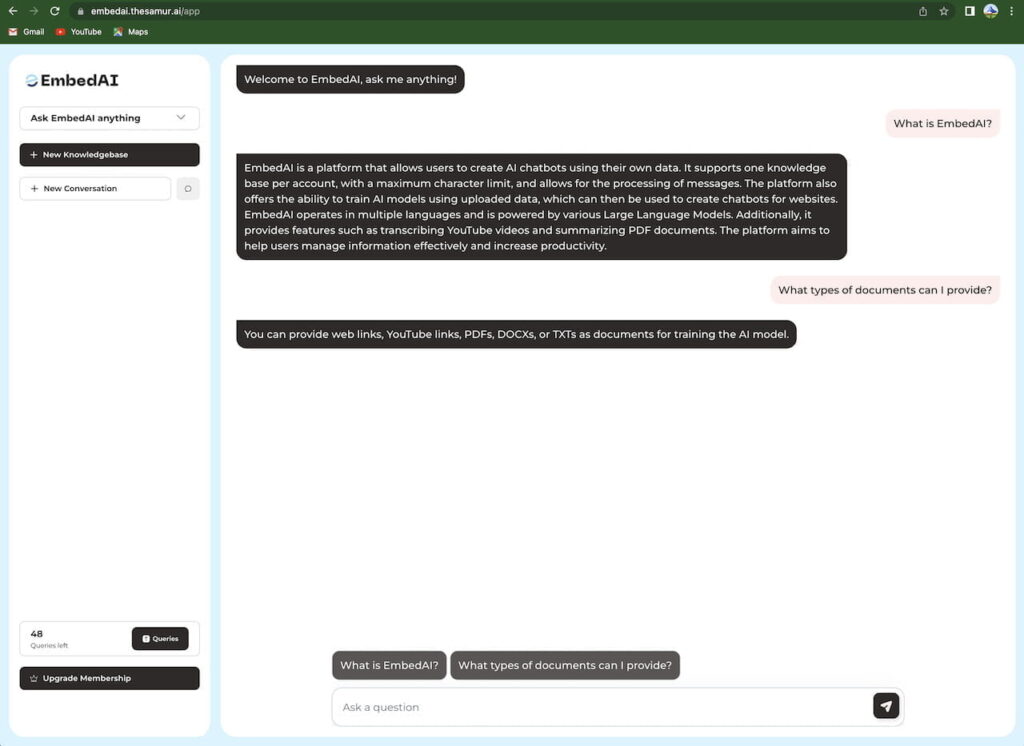Reload the page

tap(55, 11)
